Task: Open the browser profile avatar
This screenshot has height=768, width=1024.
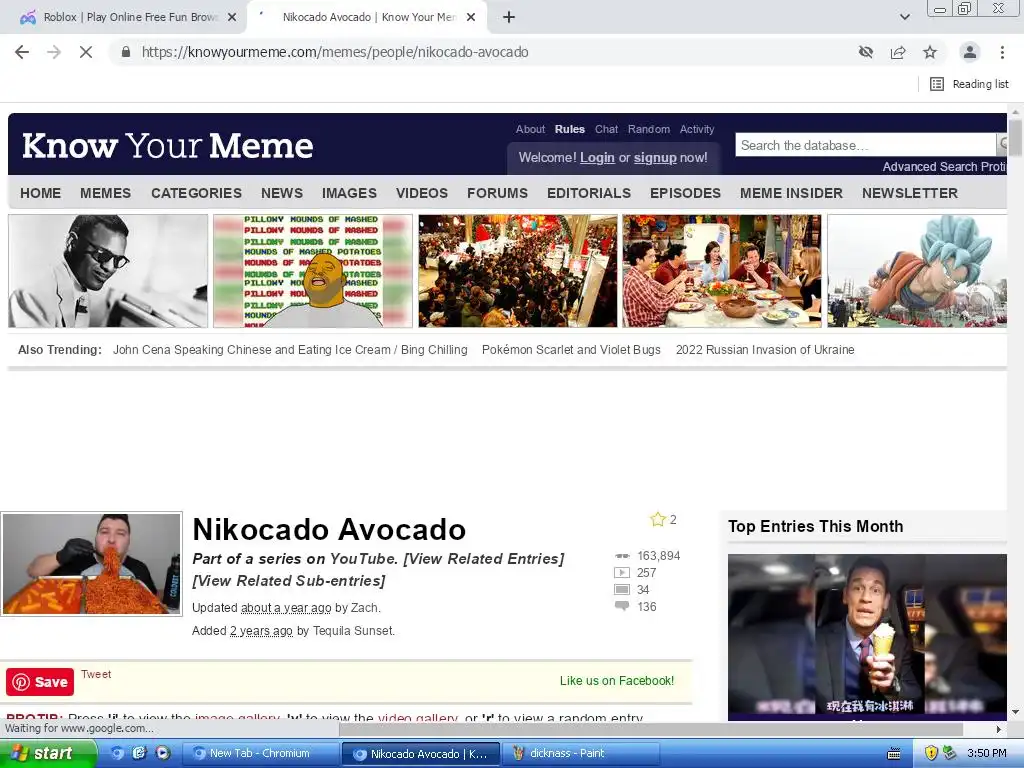Action: (970, 52)
